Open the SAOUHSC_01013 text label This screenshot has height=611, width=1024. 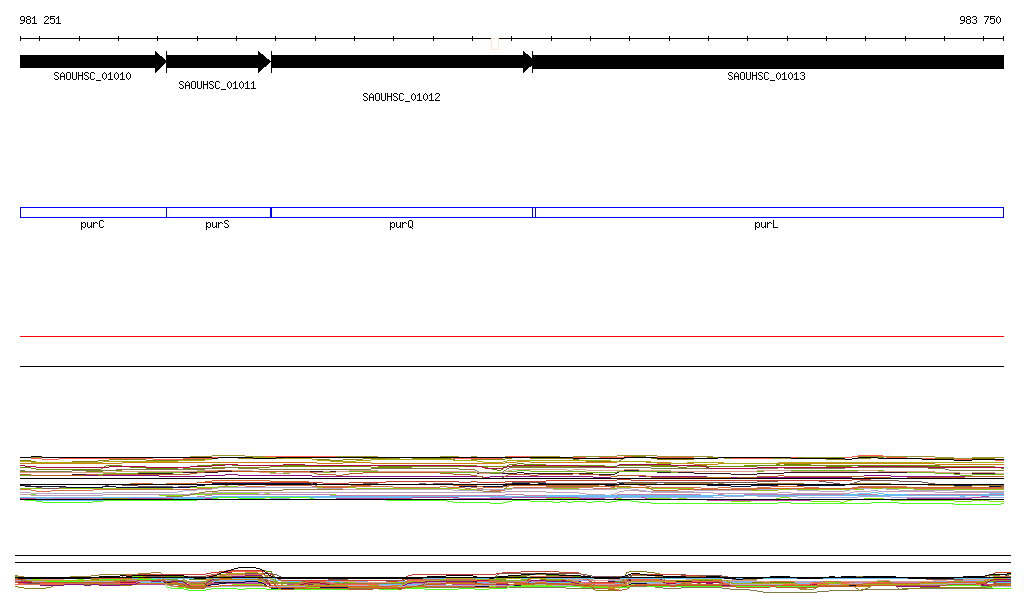pyautogui.click(x=766, y=76)
